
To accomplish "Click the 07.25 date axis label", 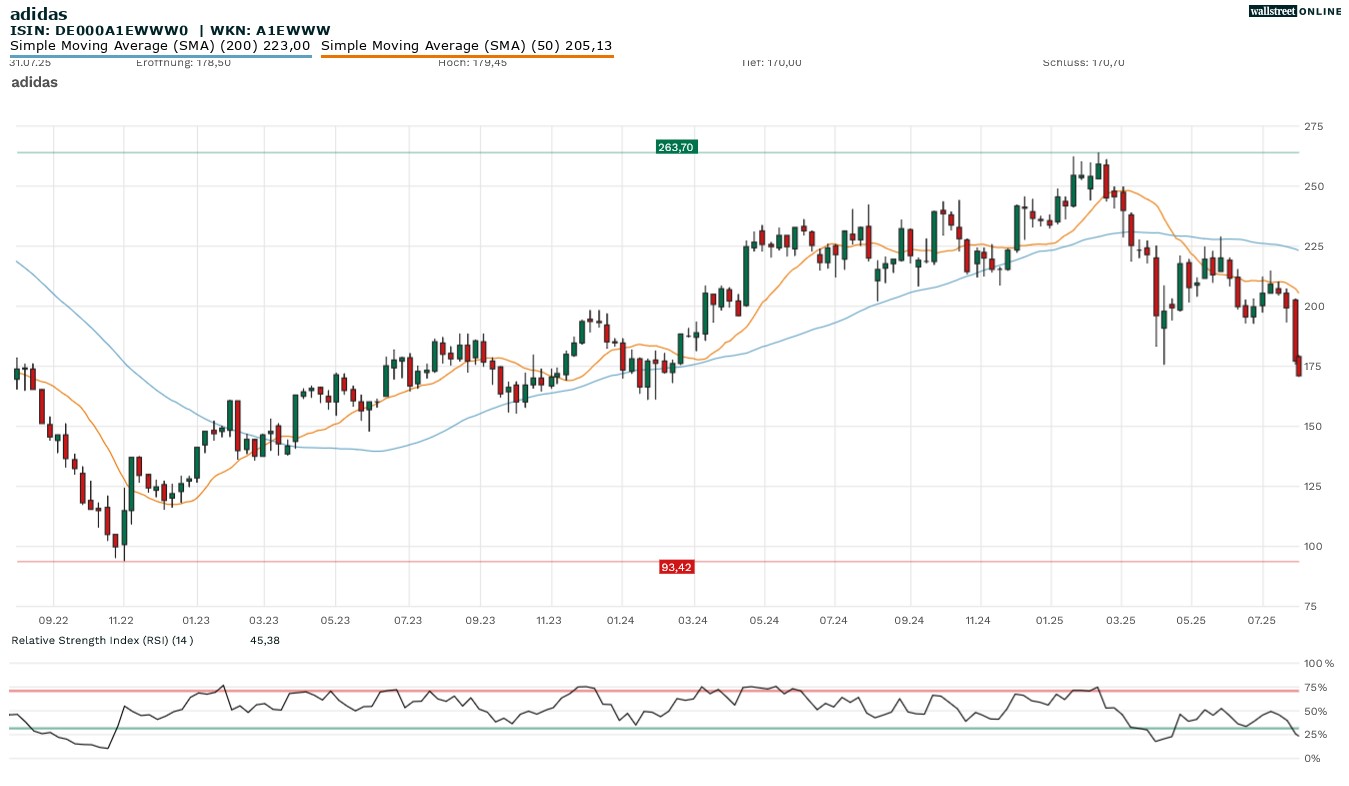I will (x=1262, y=620).
